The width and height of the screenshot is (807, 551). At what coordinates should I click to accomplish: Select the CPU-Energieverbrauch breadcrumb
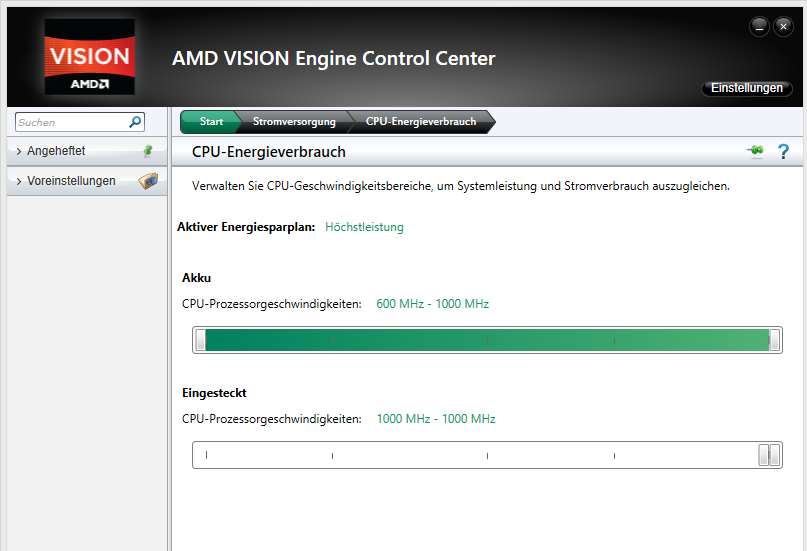click(420, 122)
